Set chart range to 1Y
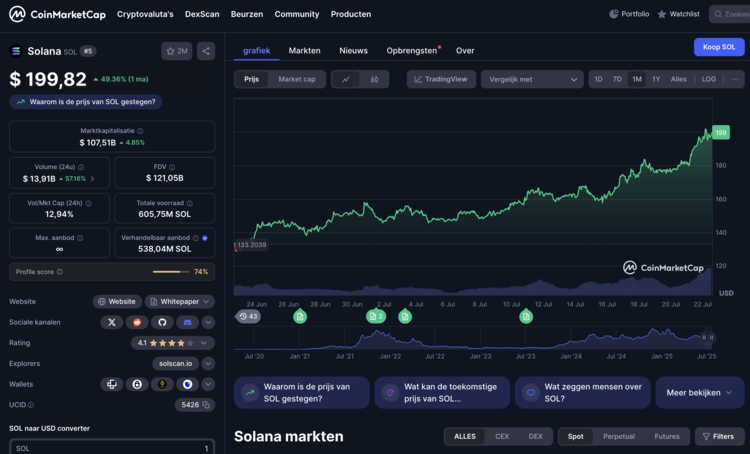This screenshot has width=750, height=454. coord(656,79)
